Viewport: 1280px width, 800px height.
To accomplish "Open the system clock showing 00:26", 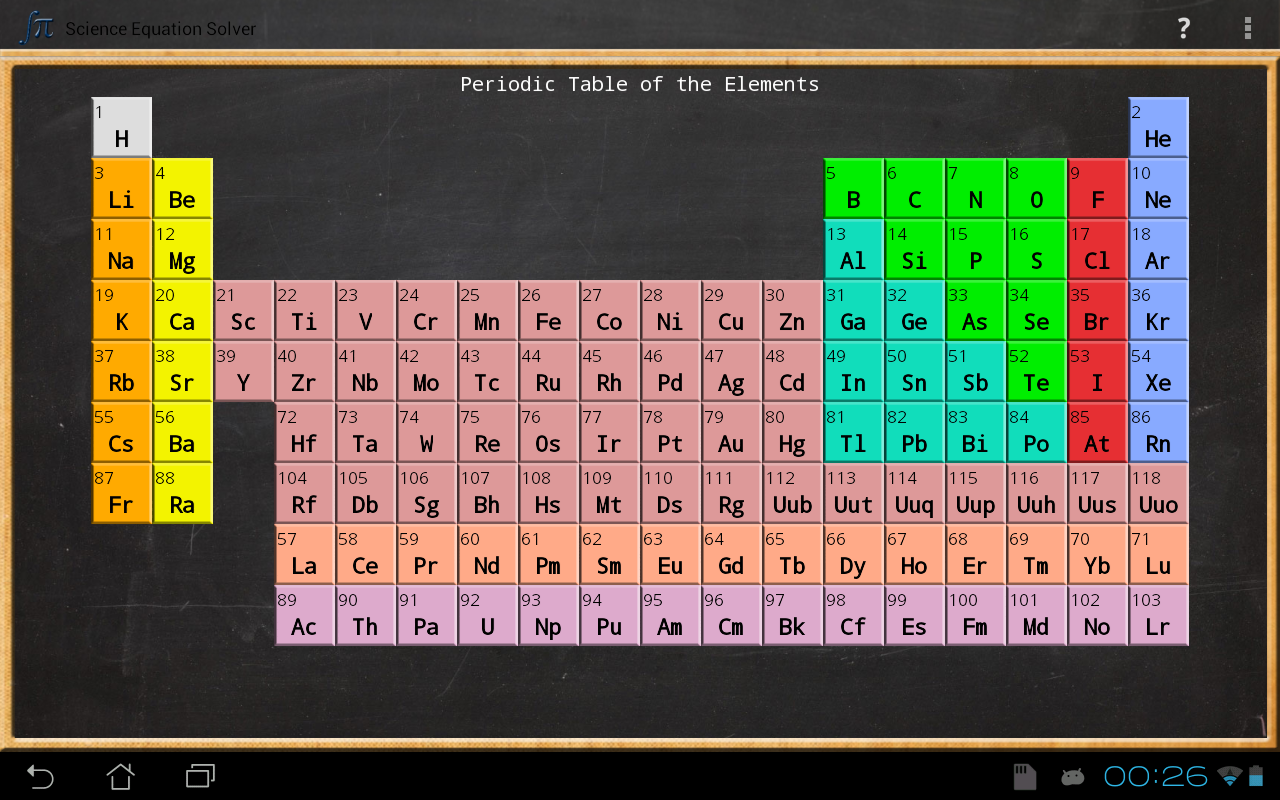I will tap(1155, 776).
